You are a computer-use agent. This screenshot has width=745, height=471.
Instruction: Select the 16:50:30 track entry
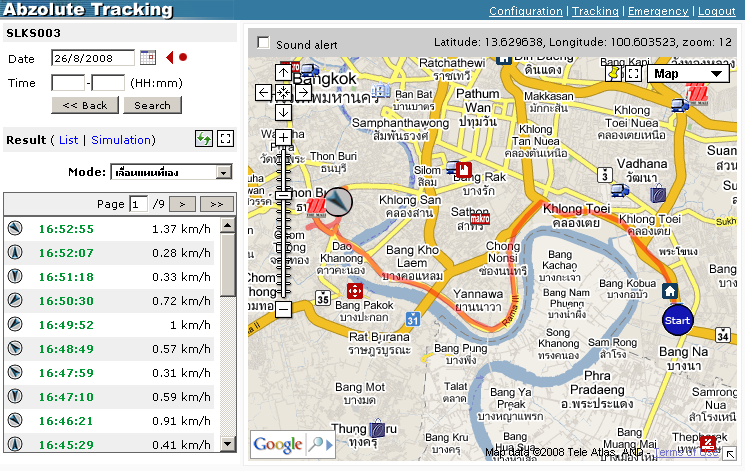click(x=109, y=301)
